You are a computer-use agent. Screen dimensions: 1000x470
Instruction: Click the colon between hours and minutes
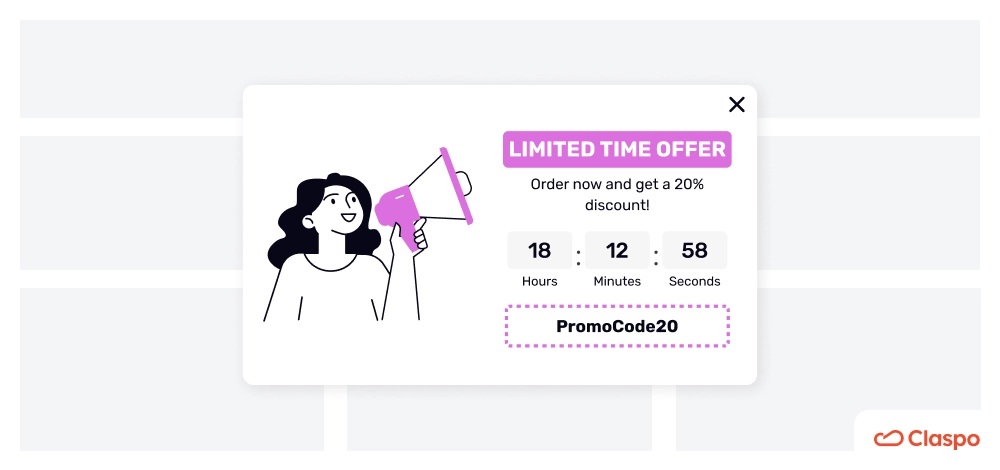[x=578, y=257]
